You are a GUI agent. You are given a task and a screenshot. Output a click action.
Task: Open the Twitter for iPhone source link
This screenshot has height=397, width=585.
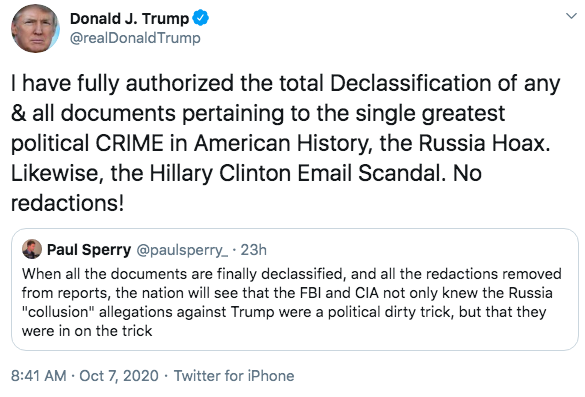(x=234, y=376)
